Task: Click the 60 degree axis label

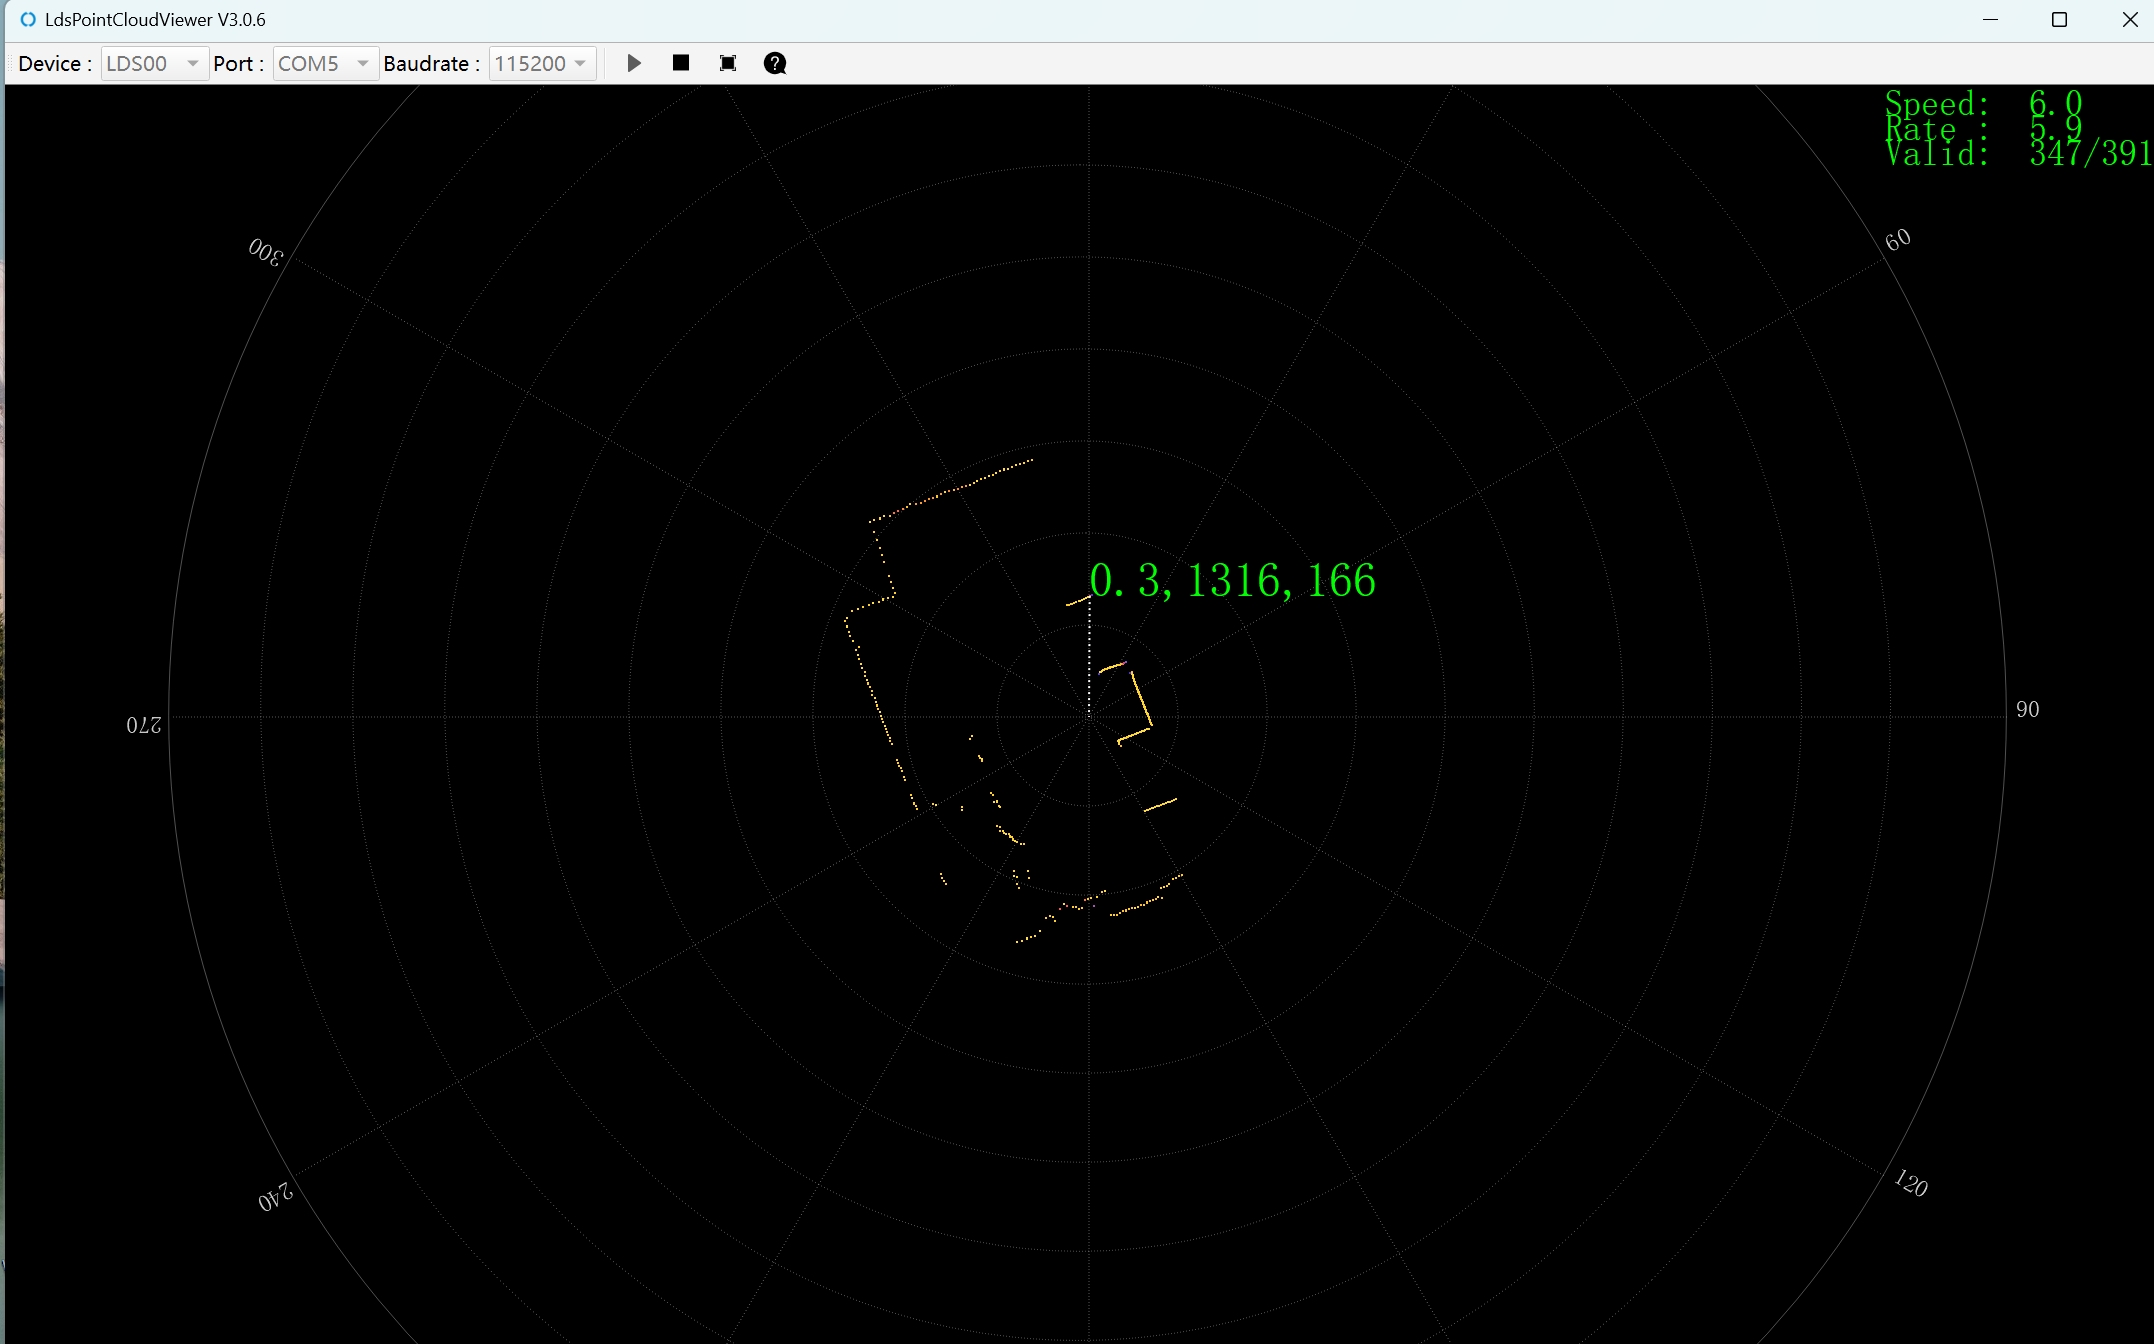Action: click(1897, 240)
